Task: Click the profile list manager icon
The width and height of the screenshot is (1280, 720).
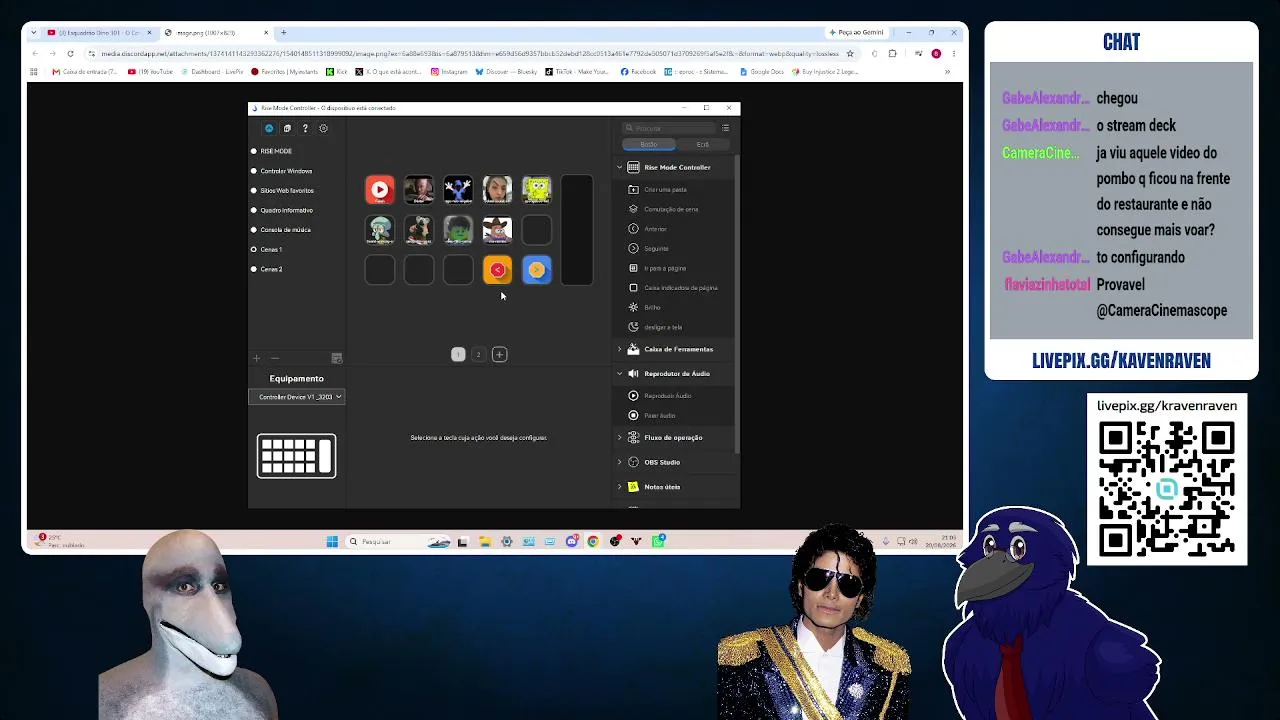Action: [337, 358]
